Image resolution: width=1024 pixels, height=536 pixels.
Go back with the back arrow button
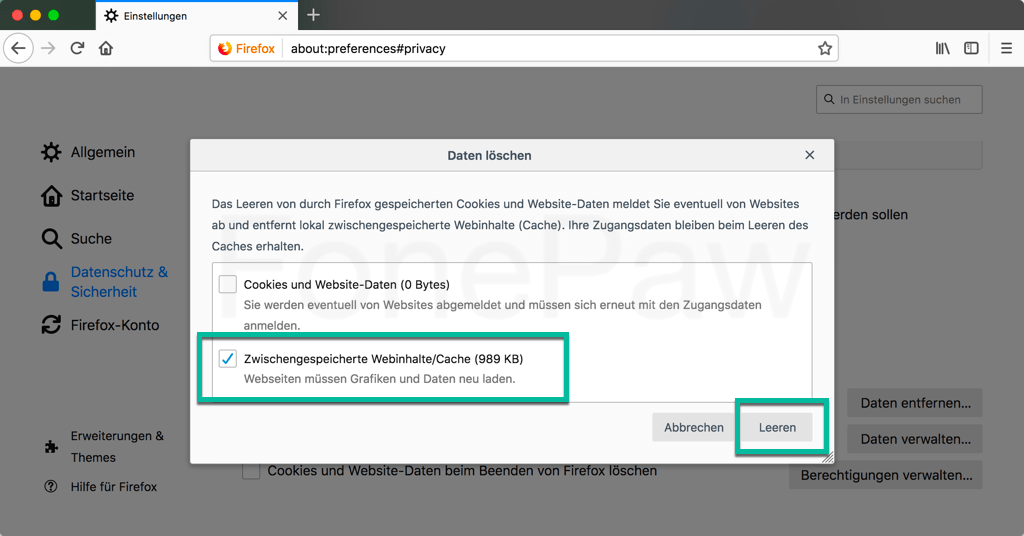pos(18,48)
